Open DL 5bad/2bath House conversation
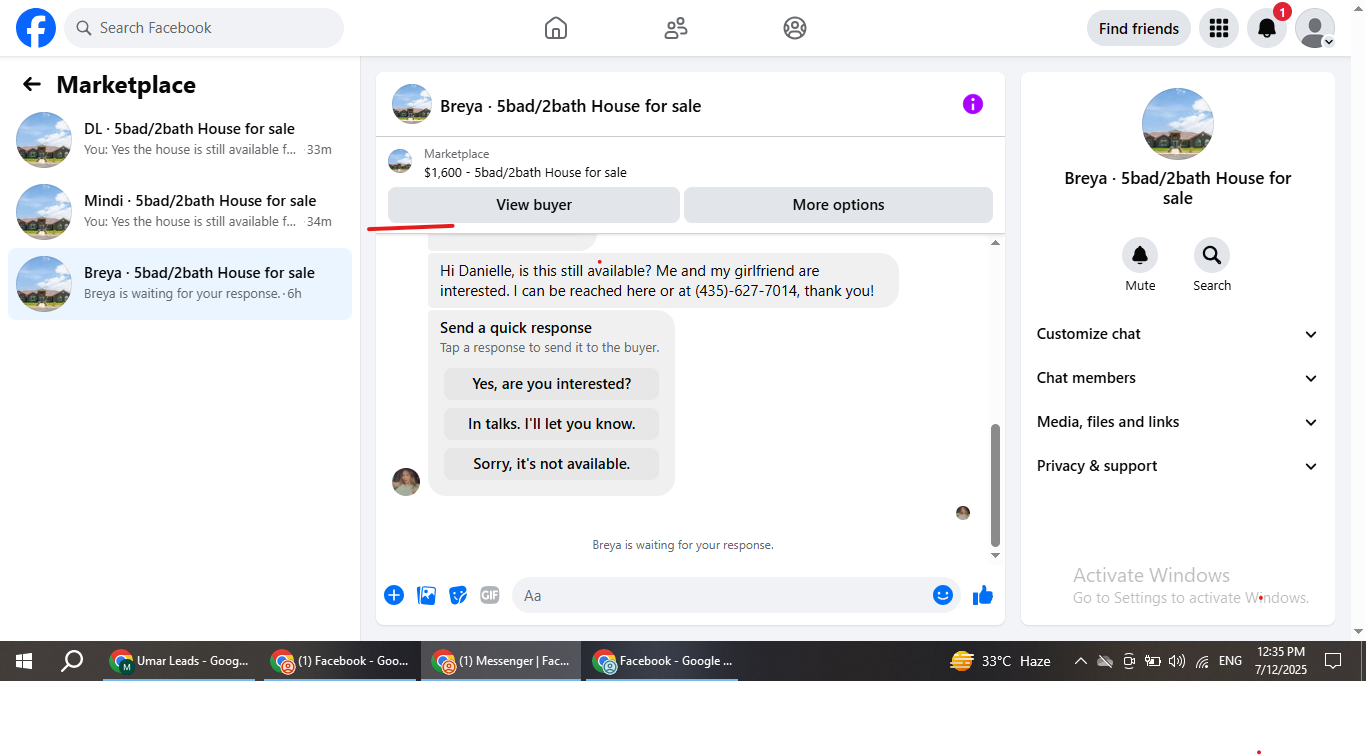This screenshot has width=1366, height=755. (180, 140)
